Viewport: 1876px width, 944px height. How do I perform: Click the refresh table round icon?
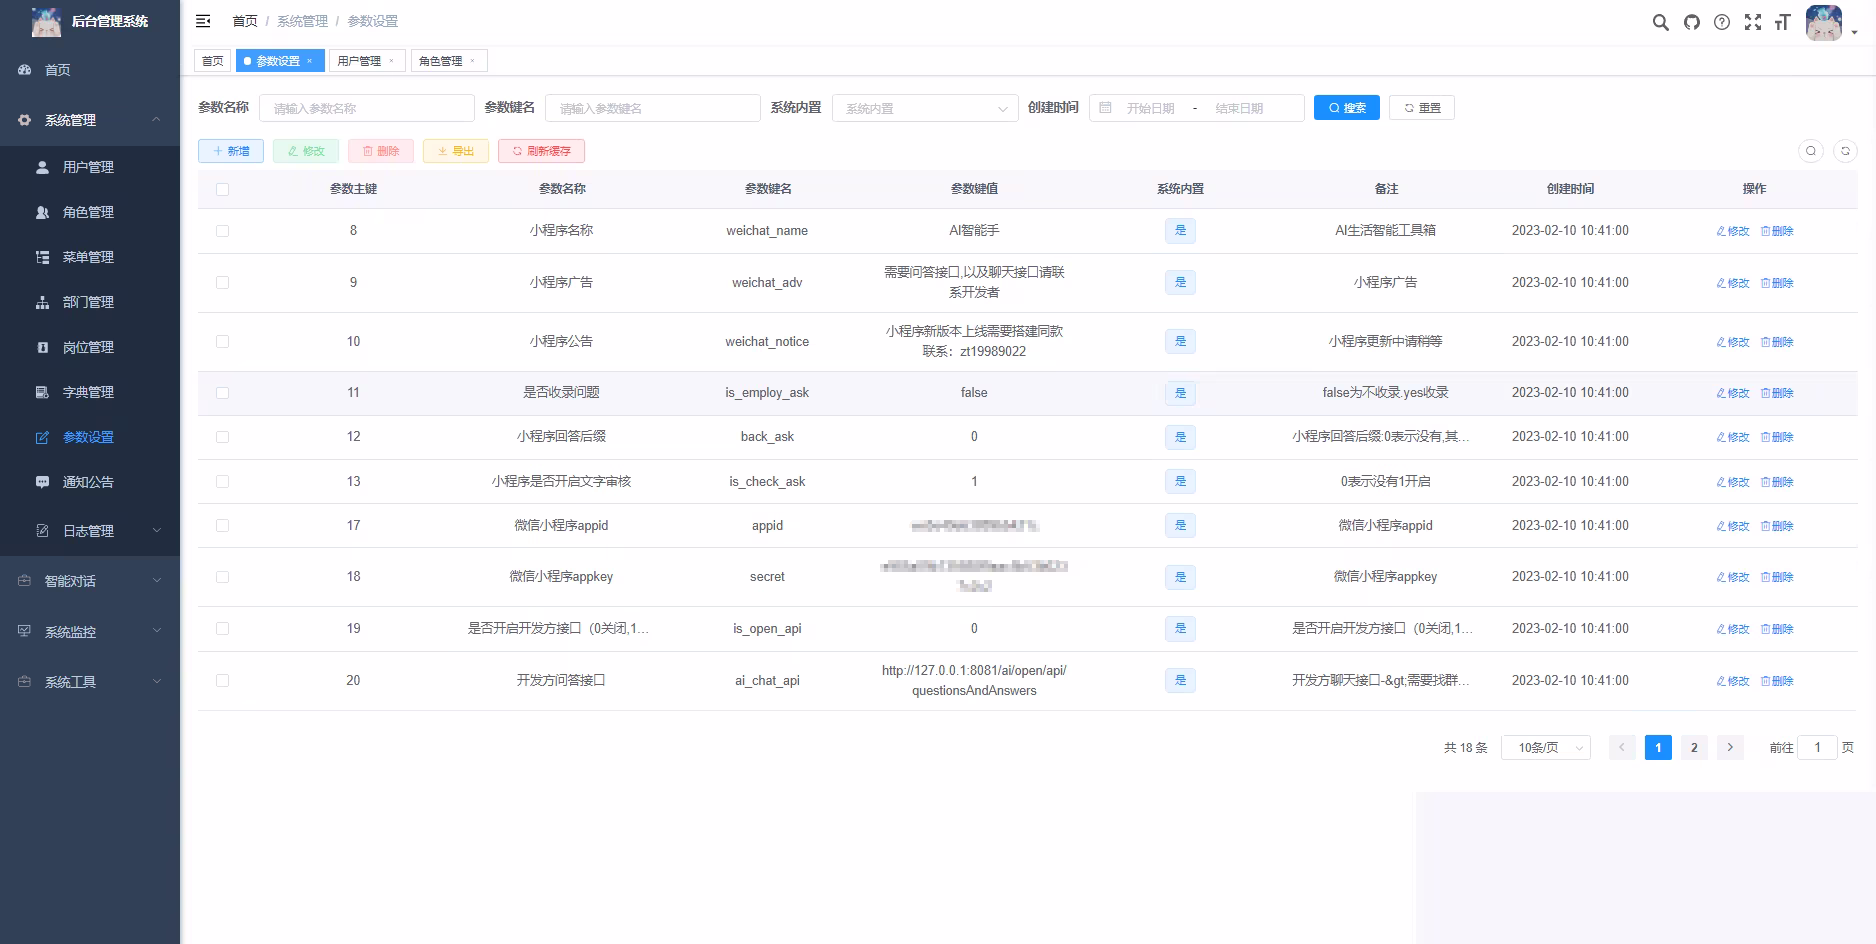(x=1846, y=151)
